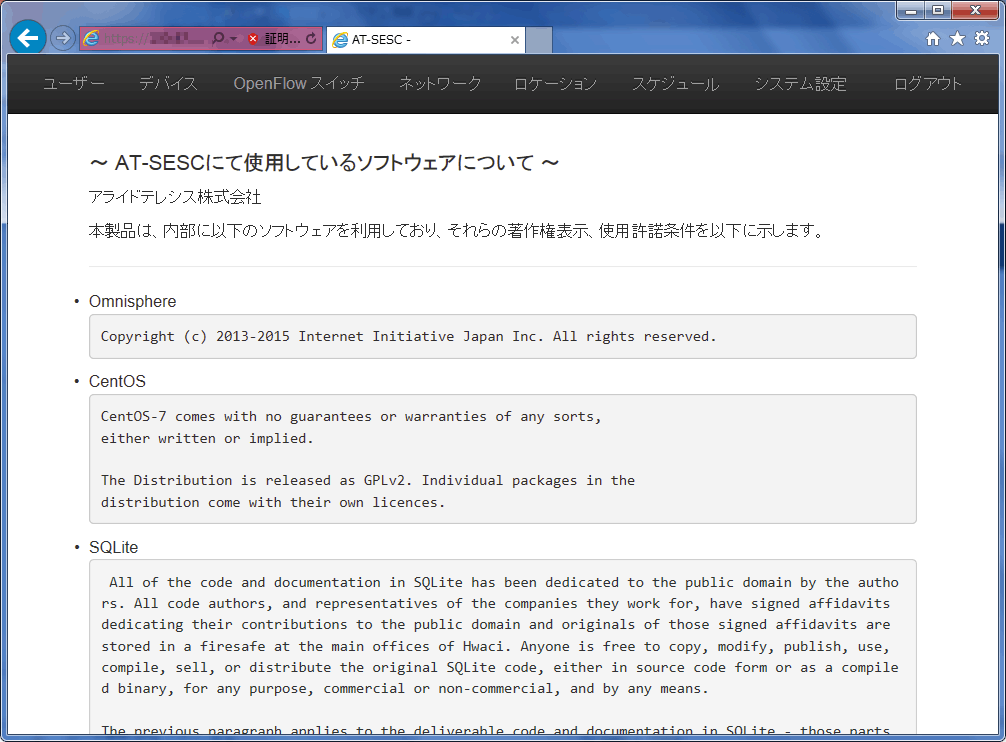Click the Omnisphere copyright notice box
The image size is (1006, 742).
502,337
